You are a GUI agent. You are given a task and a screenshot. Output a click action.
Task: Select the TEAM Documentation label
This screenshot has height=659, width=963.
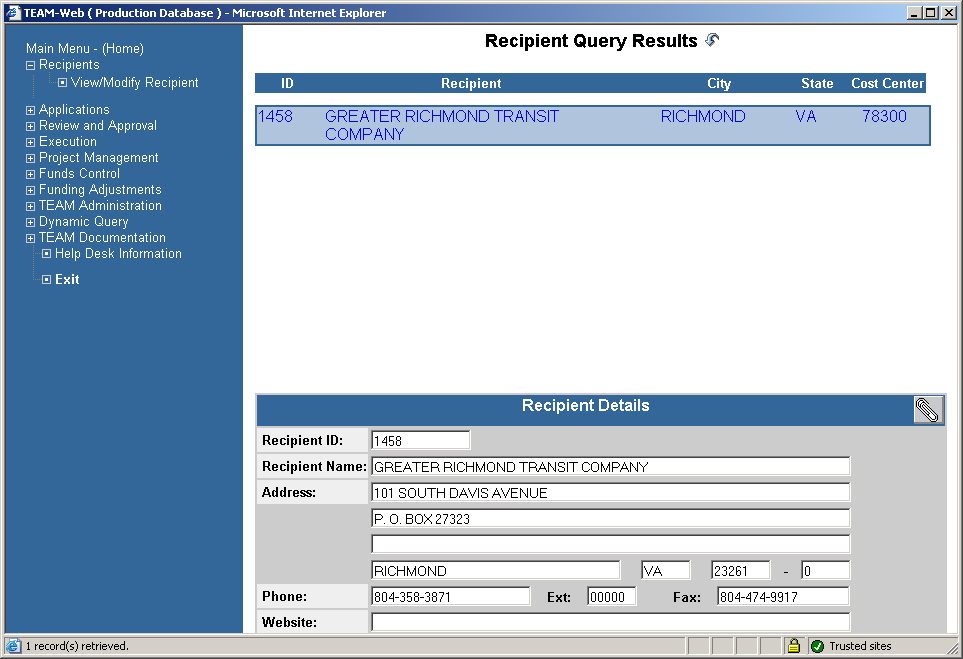tap(102, 237)
